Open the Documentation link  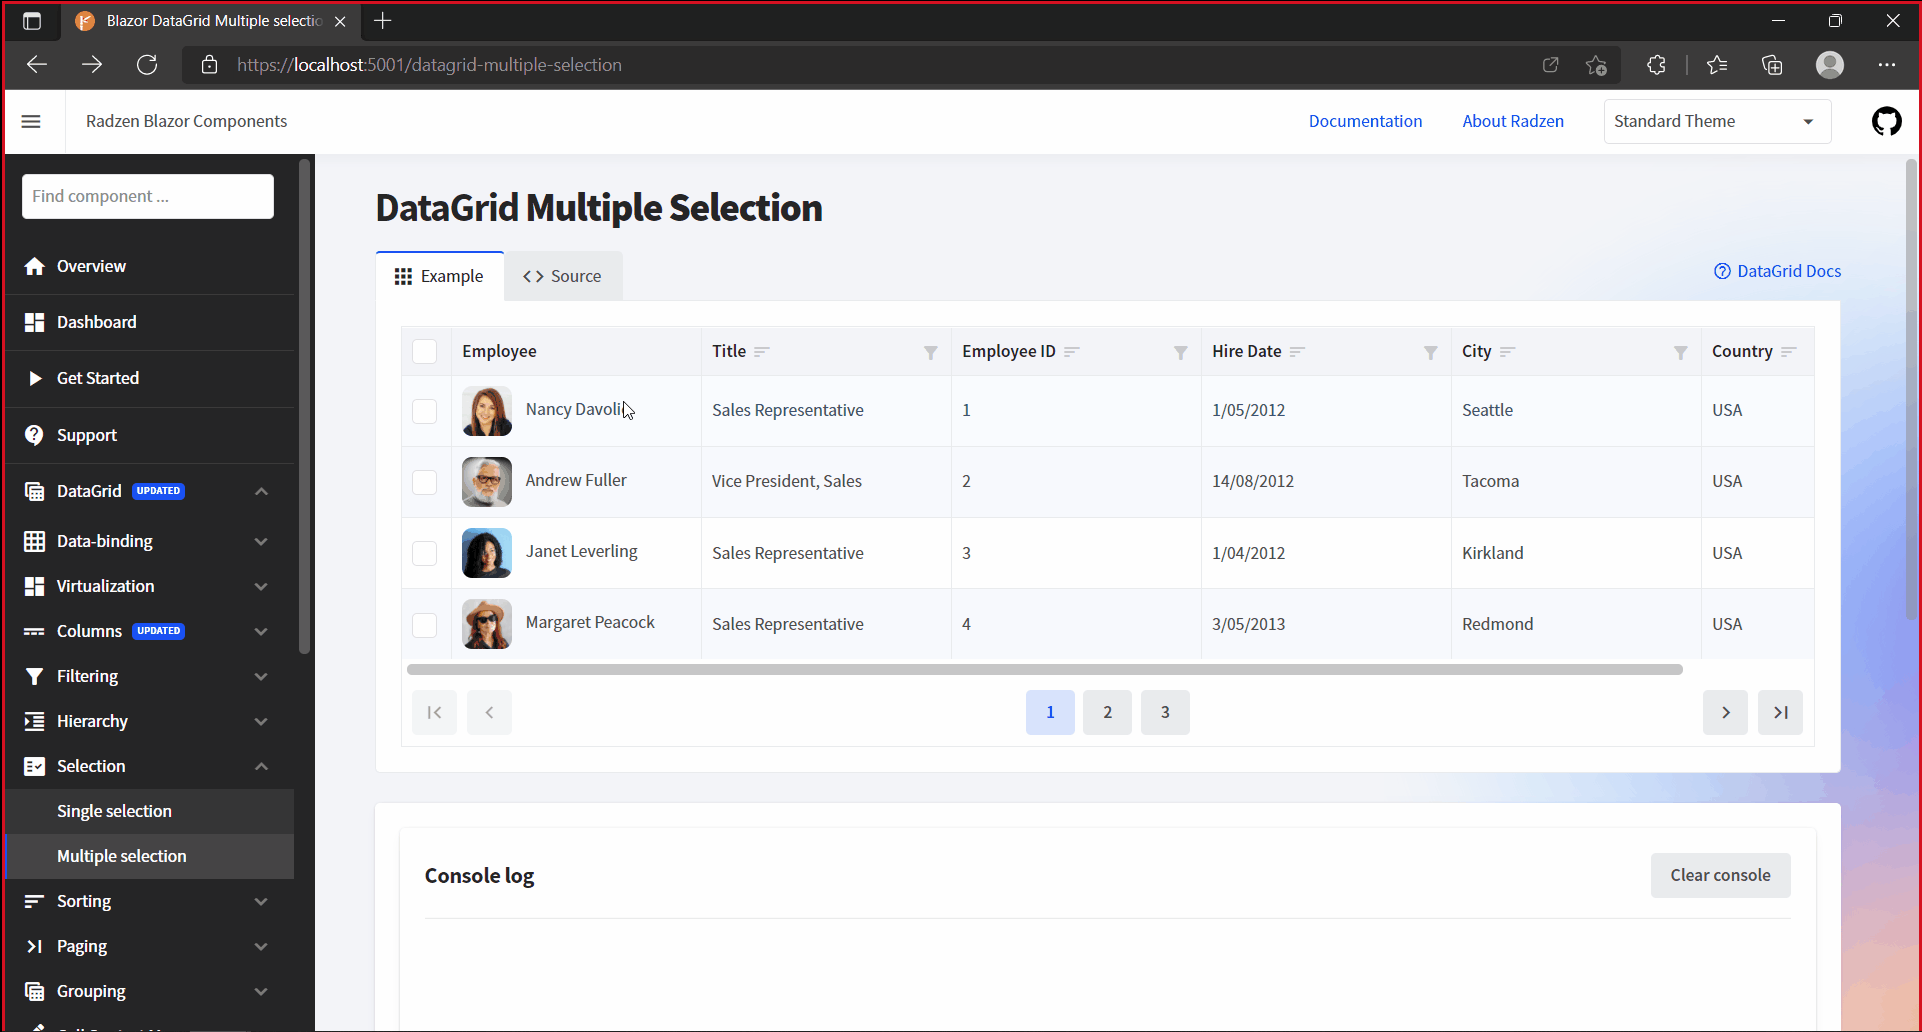pyautogui.click(x=1365, y=121)
